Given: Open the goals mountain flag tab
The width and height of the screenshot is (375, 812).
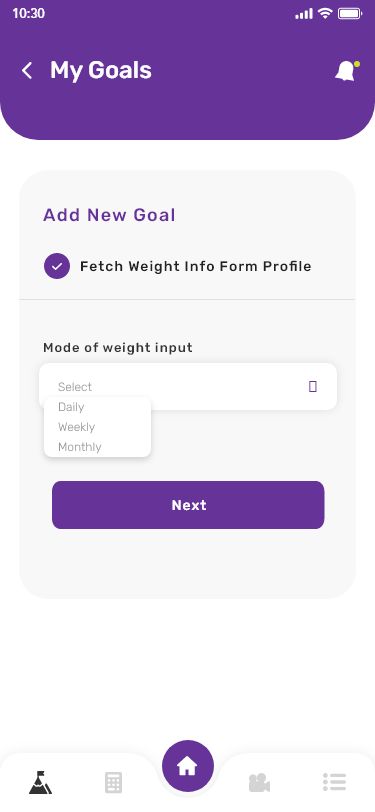Looking at the screenshot, I should pyautogui.click(x=40, y=782).
